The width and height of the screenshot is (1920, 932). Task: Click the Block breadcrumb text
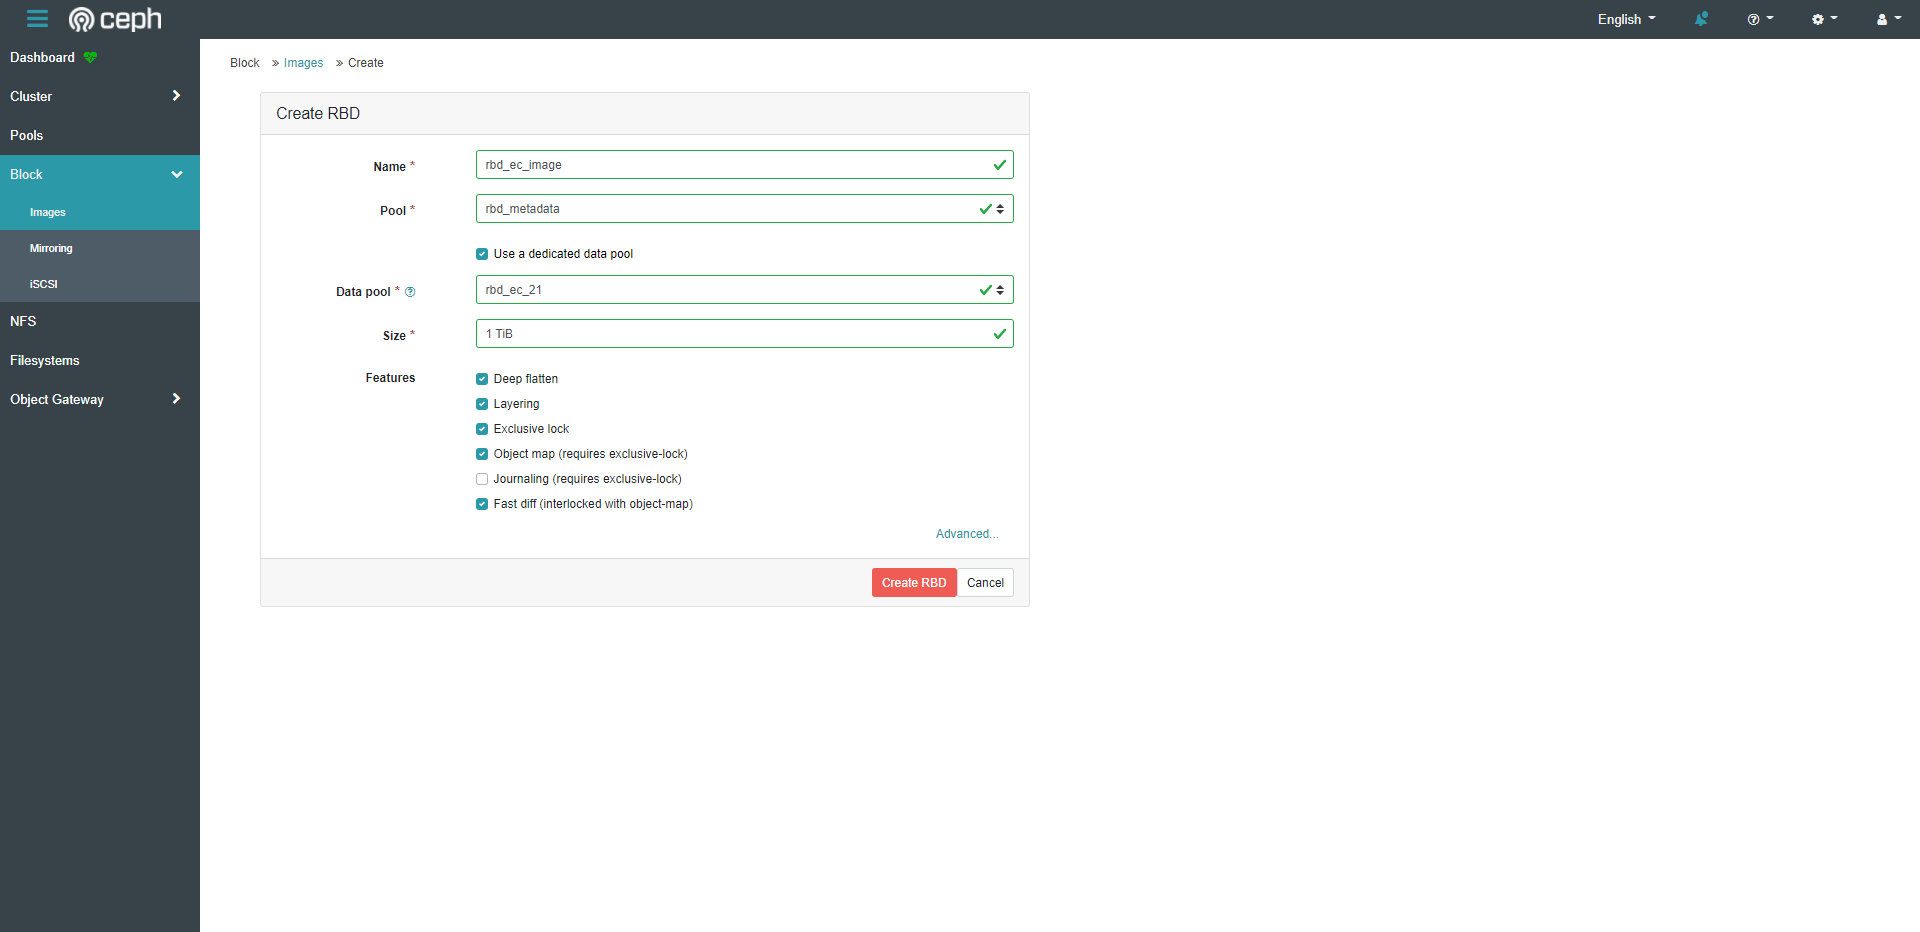click(245, 63)
